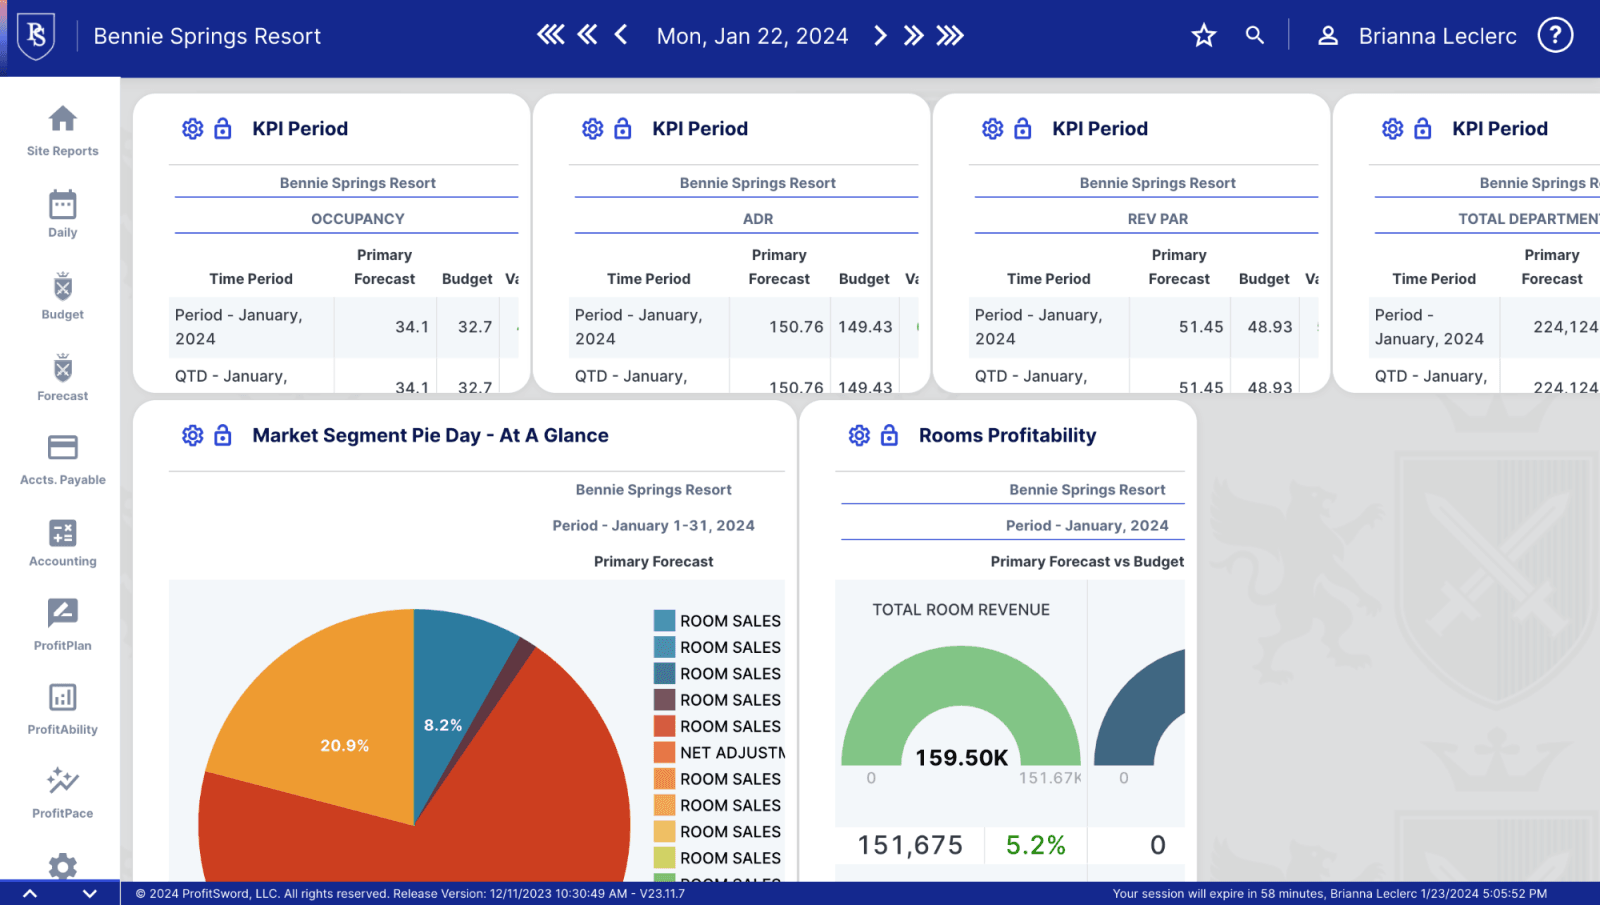Toggle lock on Rooms Profitability widget
This screenshot has height=905, width=1600.
[x=889, y=436]
